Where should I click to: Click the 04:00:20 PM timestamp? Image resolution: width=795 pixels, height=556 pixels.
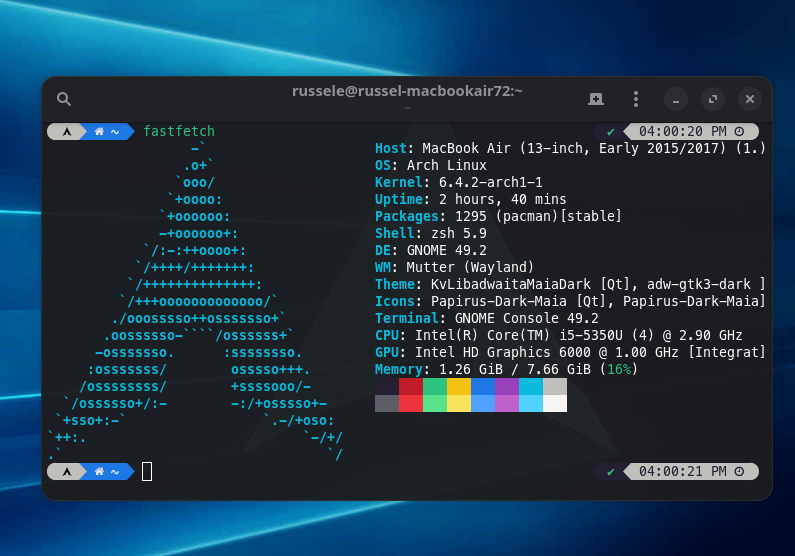[x=682, y=131]
